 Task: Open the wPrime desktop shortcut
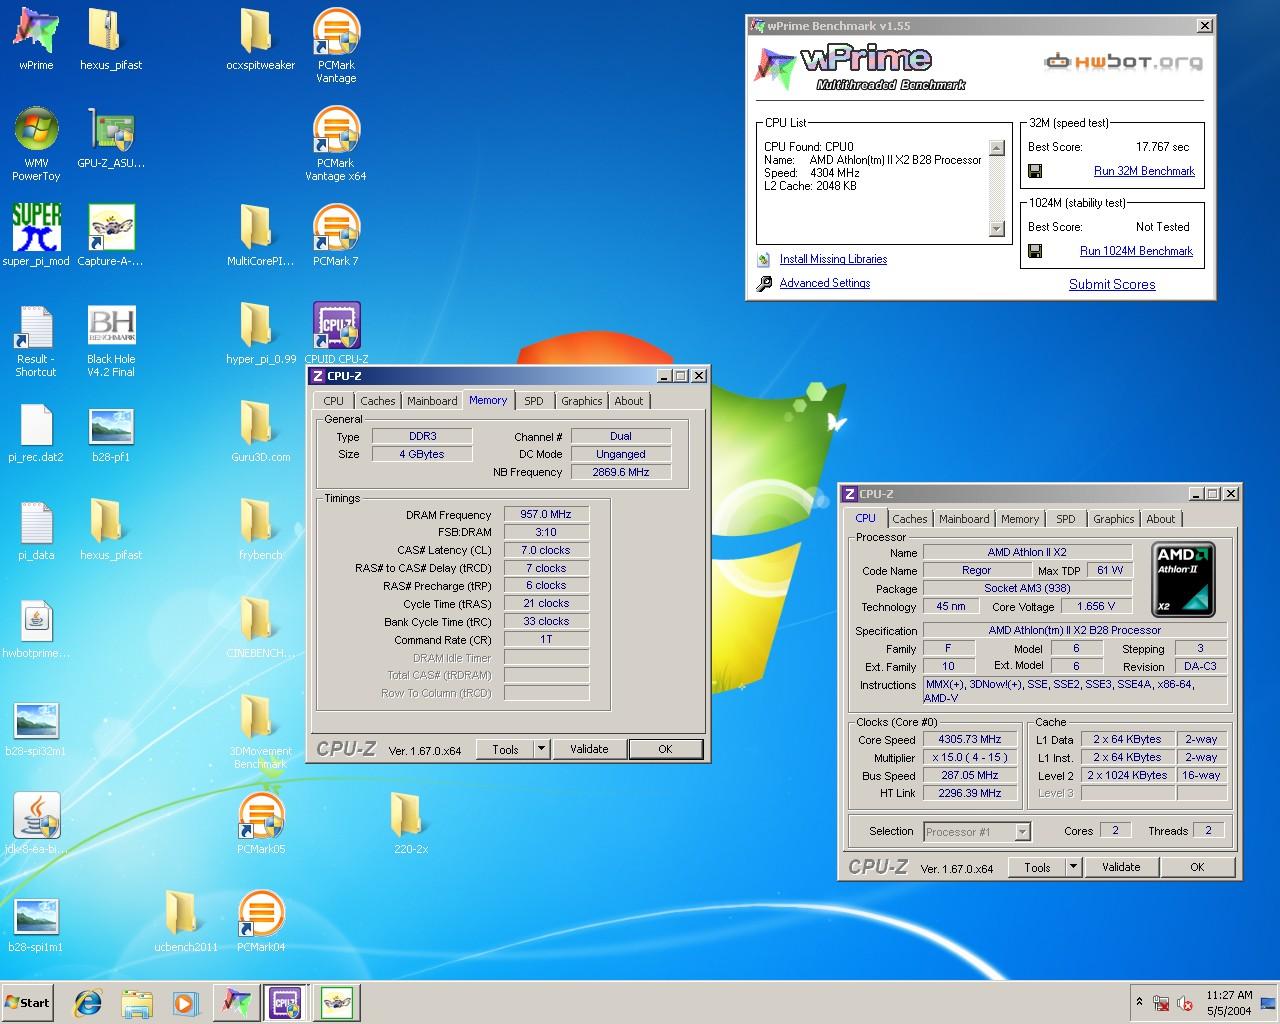36,38
